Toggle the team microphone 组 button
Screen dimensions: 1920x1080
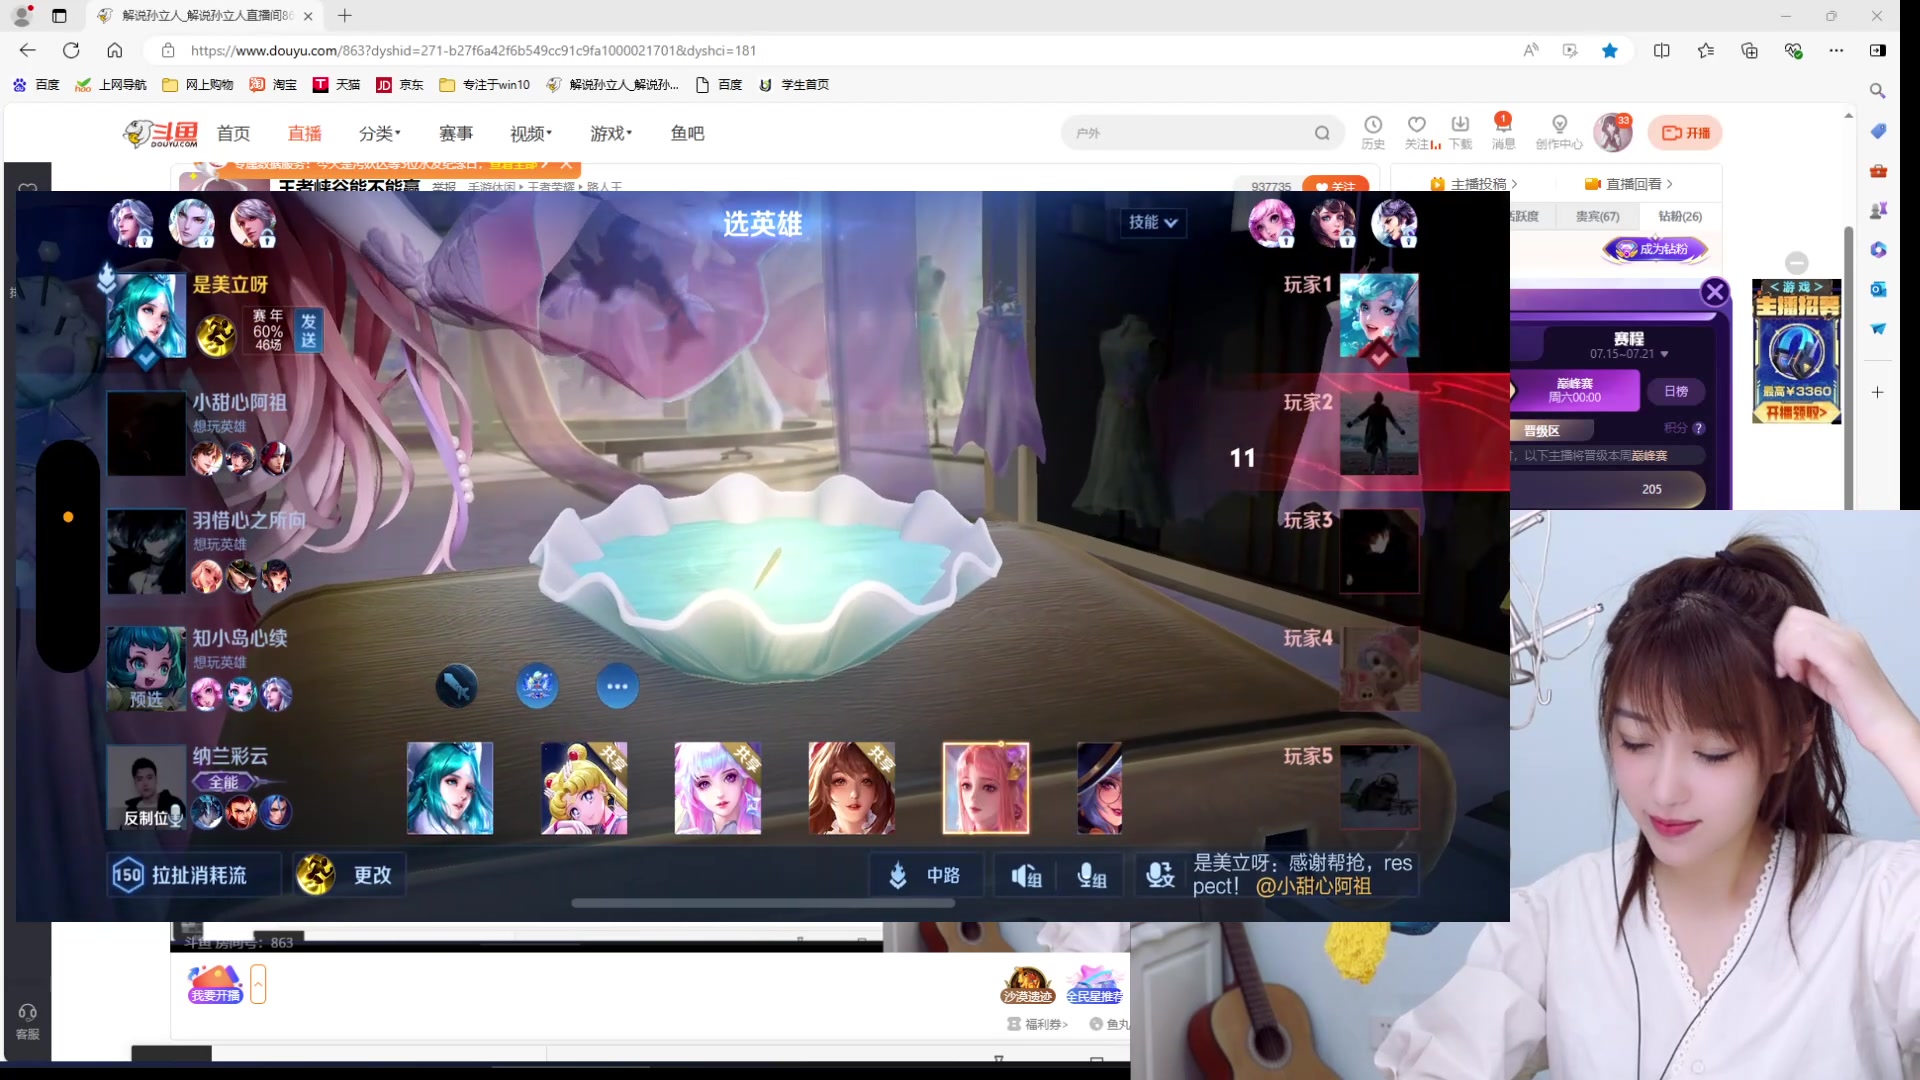pos(1091,876)
